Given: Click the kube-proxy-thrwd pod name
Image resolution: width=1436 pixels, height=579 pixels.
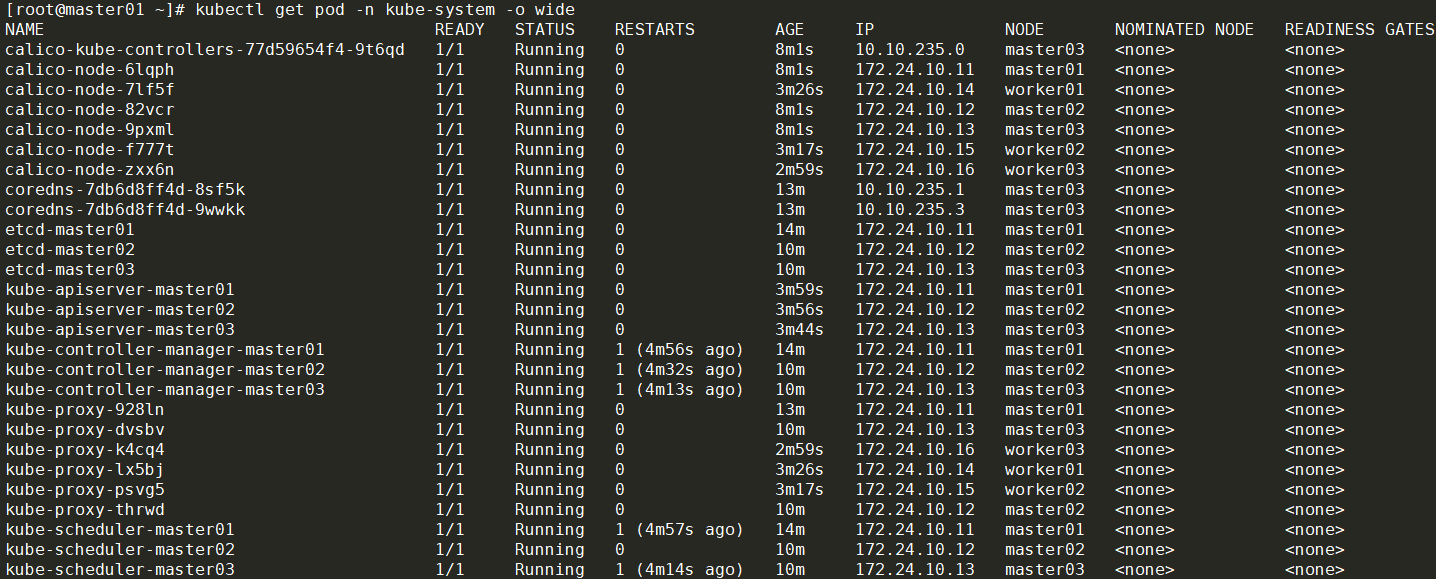Looking at the screenshot, I should [84, 510].
